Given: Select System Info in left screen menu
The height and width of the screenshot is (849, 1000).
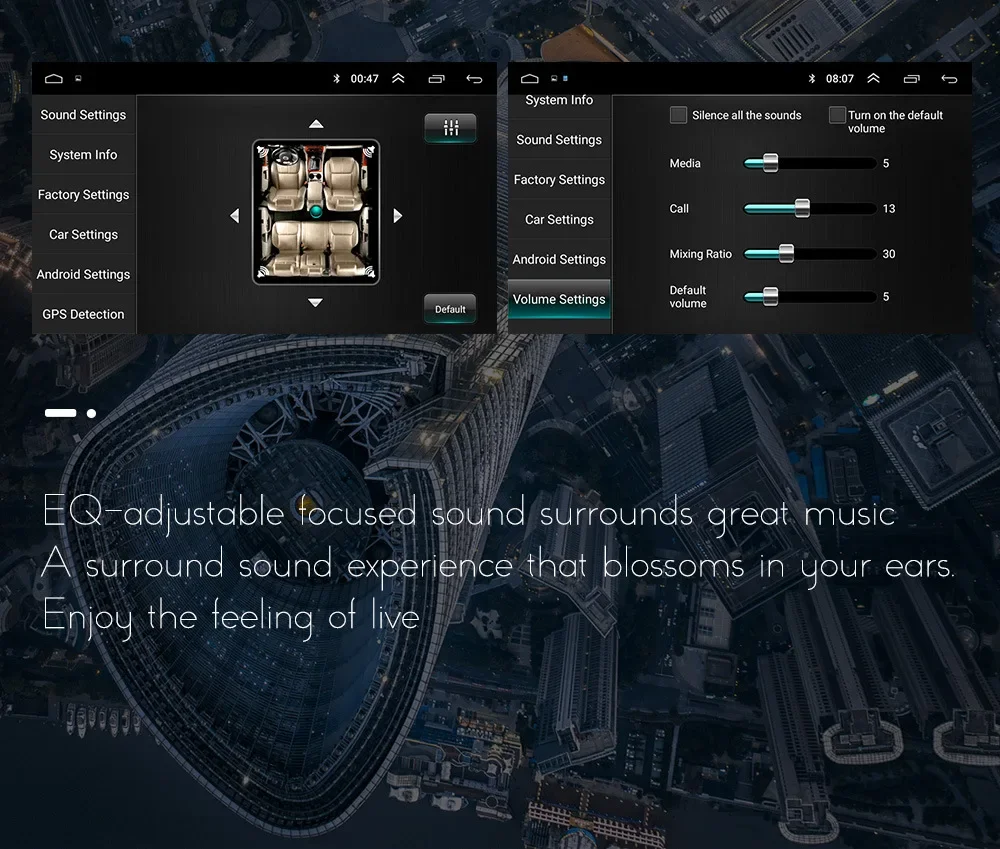Looking at the screenshot, I should (84, 154).
